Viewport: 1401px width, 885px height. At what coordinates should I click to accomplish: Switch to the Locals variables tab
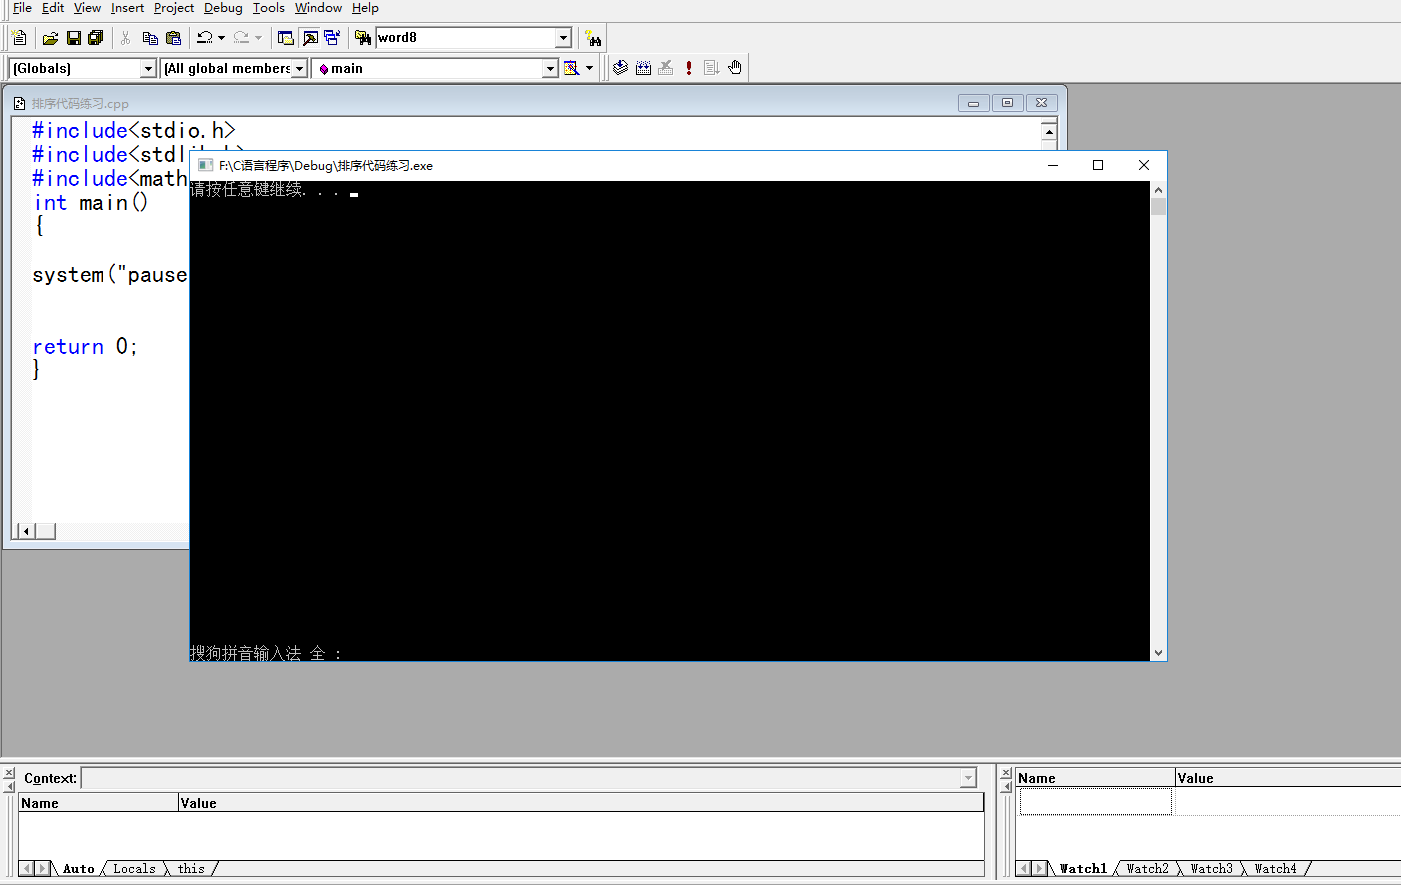134,869
